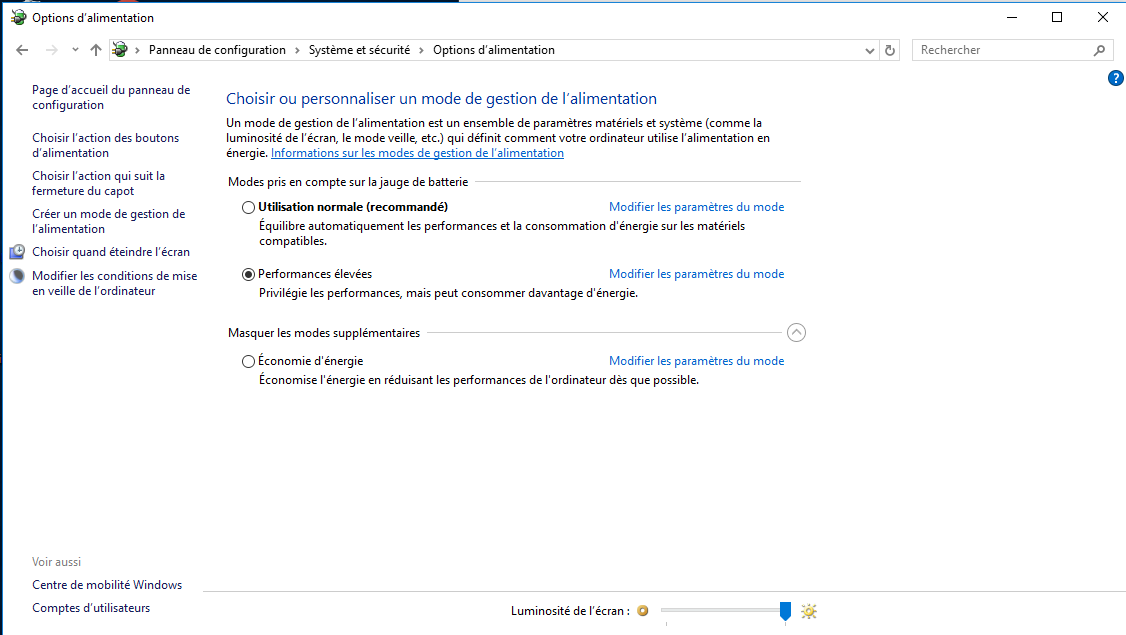Select Performances élevées radio button

click(x=248, y=274)
